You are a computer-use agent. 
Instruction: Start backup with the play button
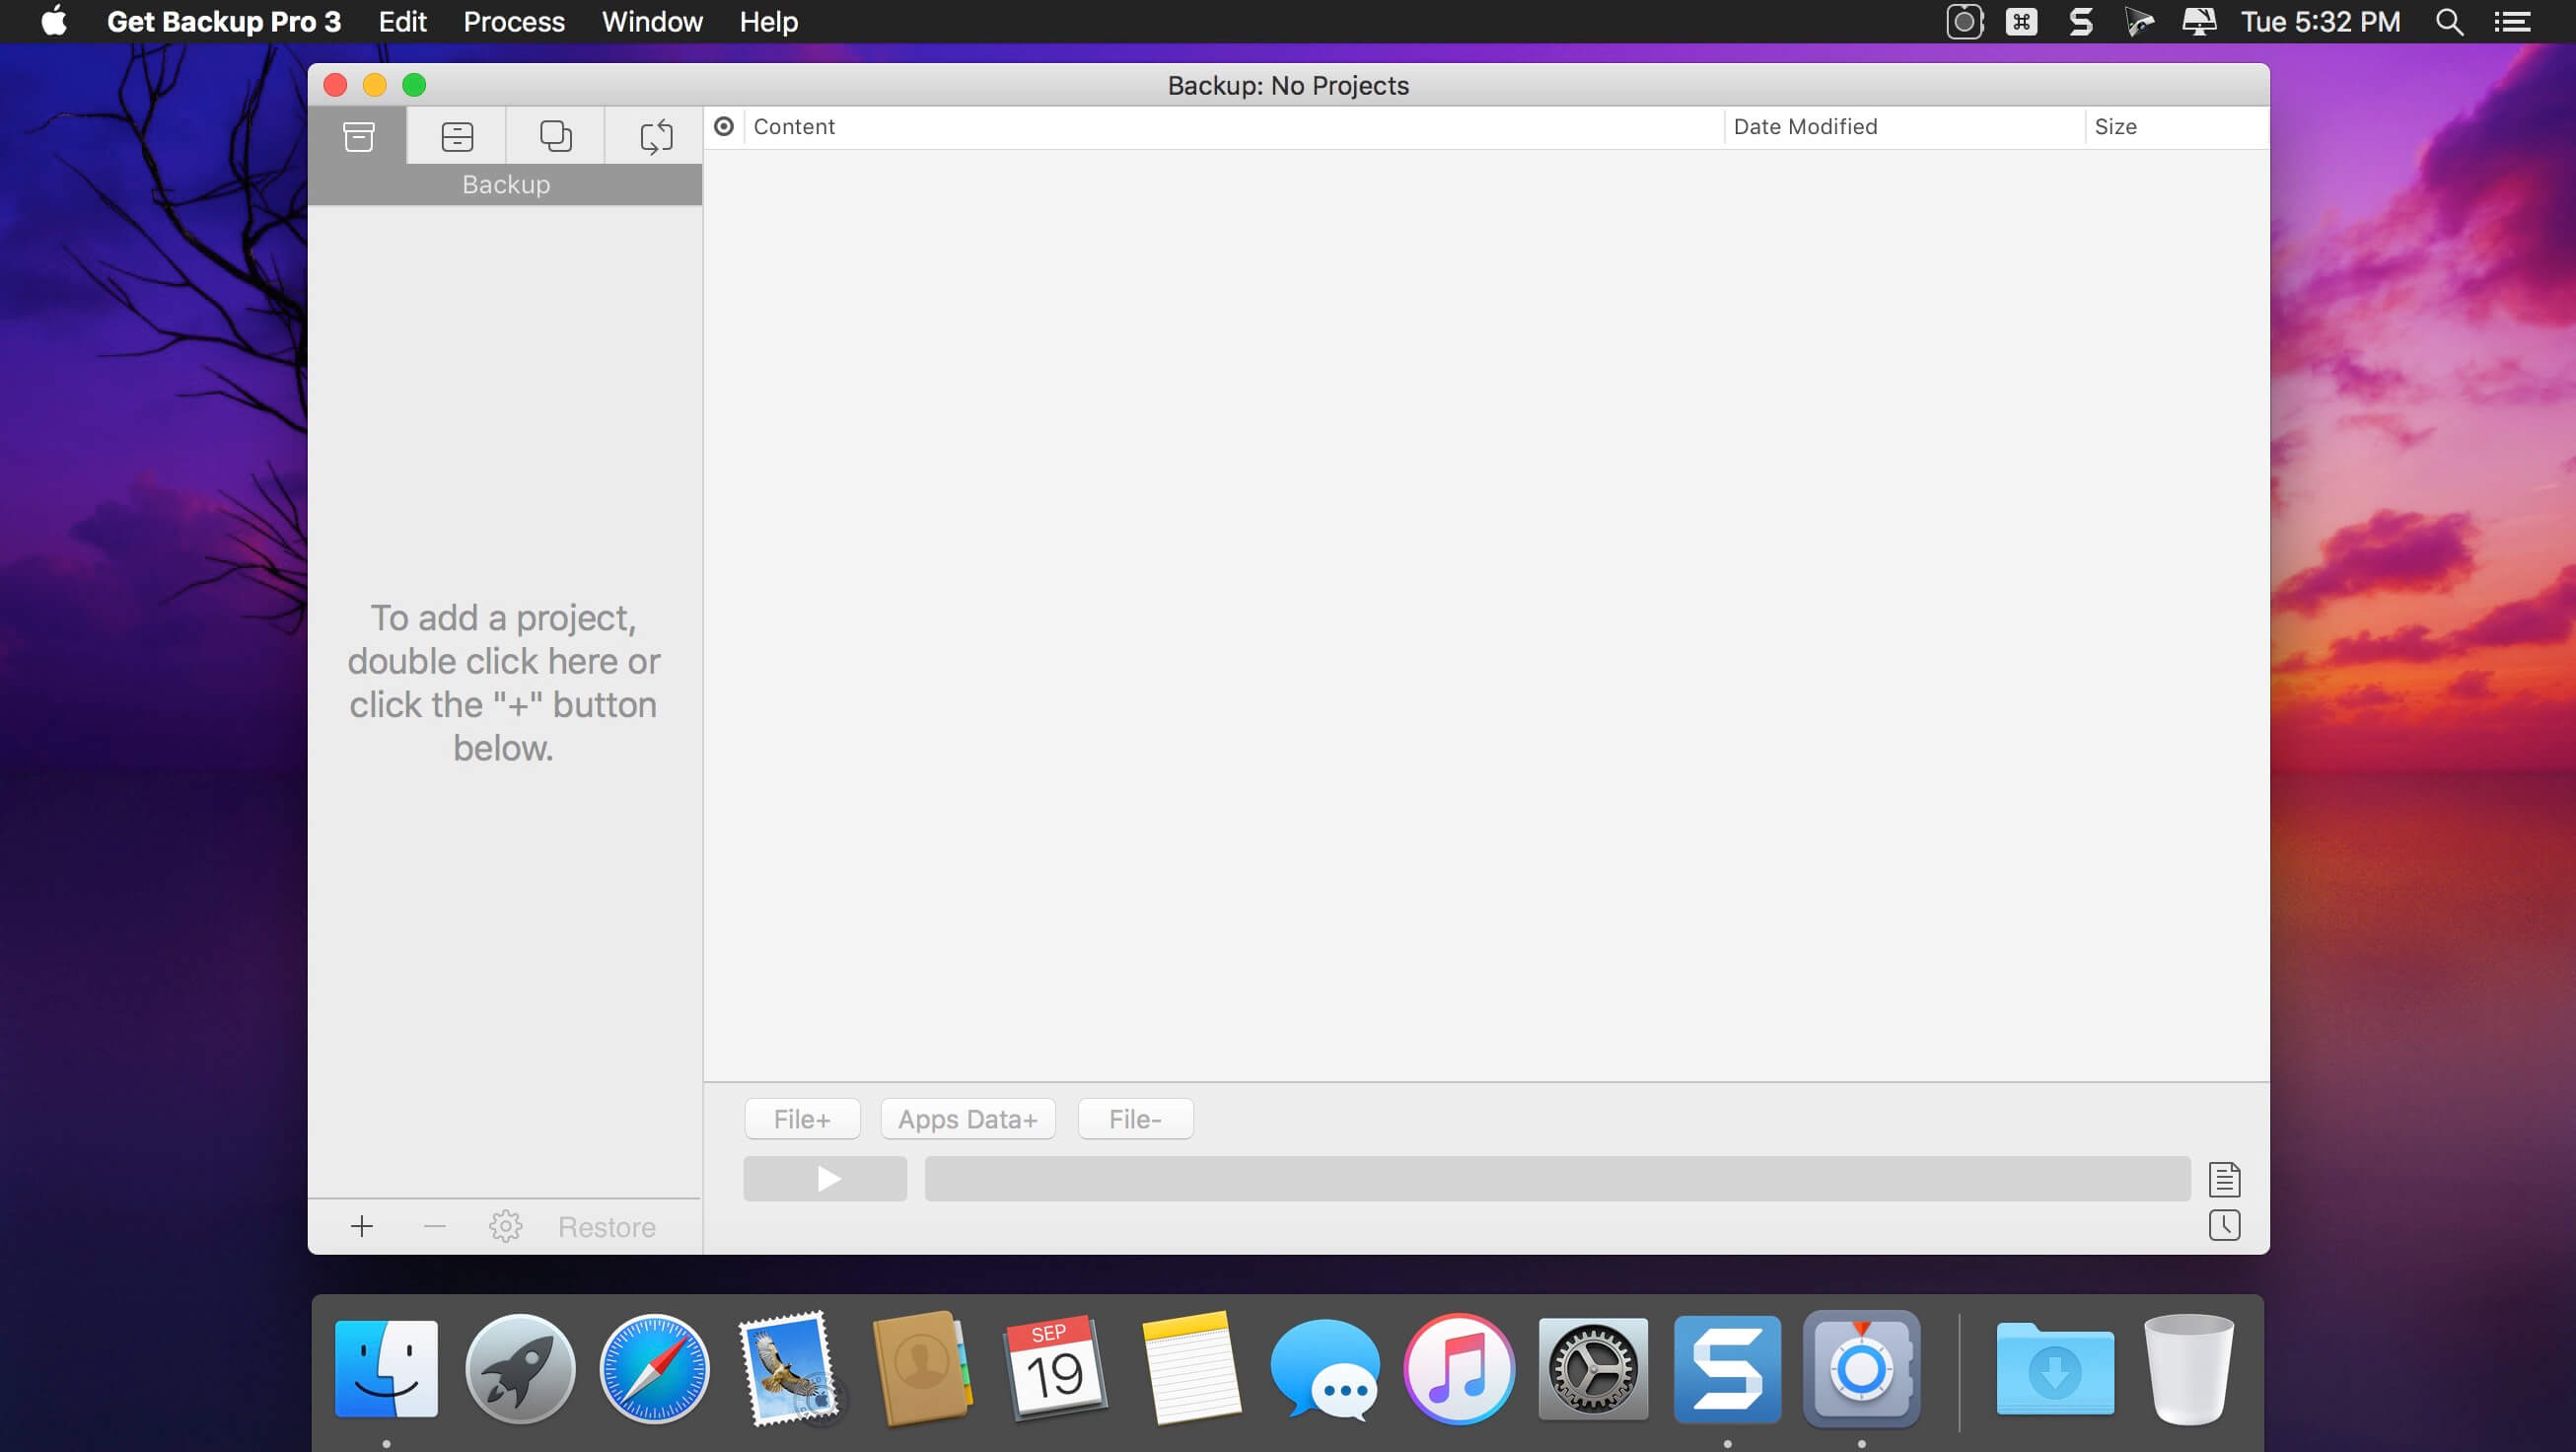coord(825,1179)
